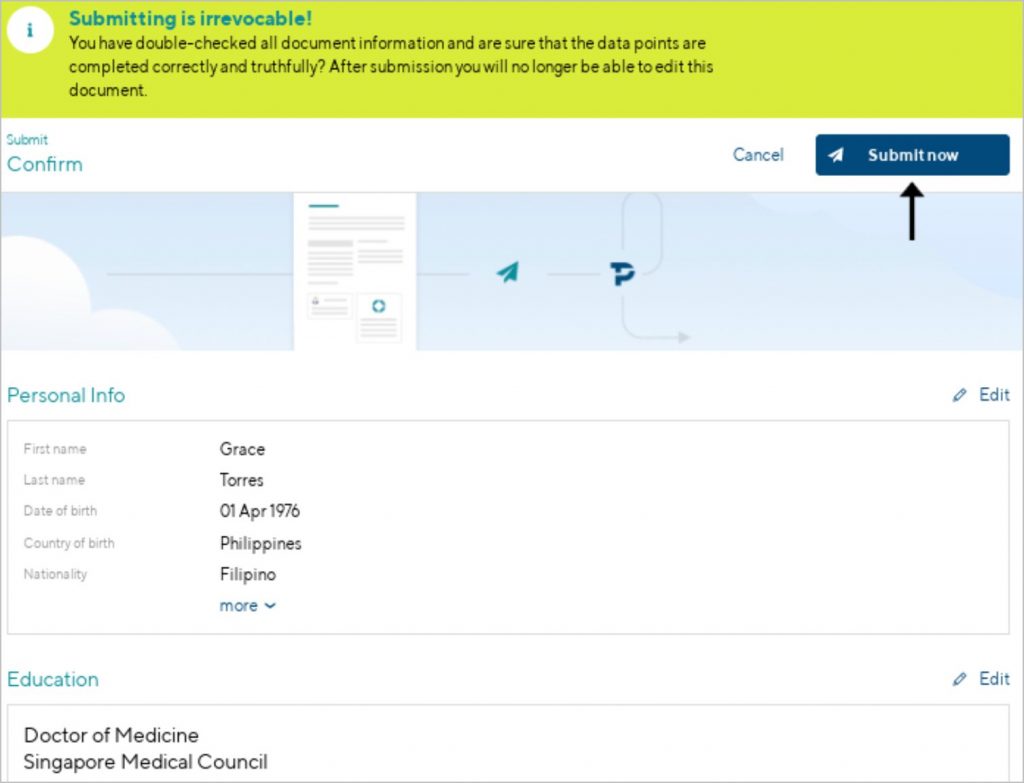
Task: Cancel the submission
Action: click(x=758, y=155)
